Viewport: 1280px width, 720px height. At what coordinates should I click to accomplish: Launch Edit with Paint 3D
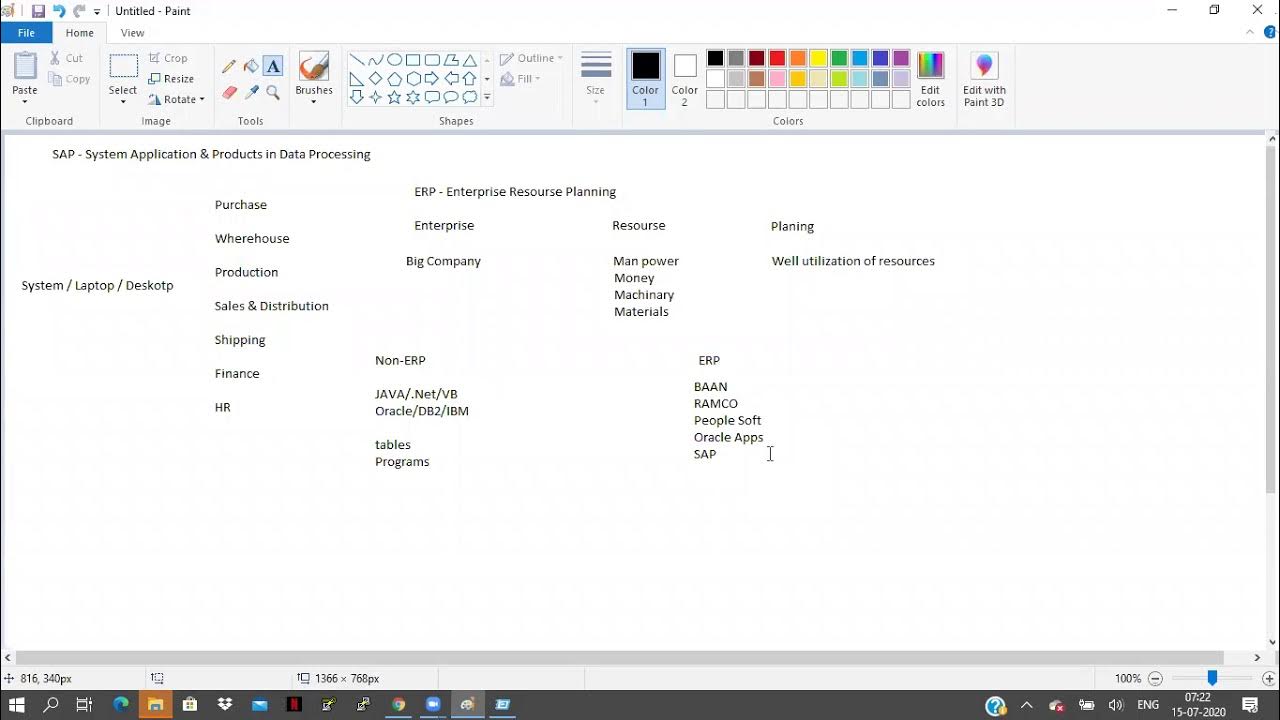[x=984, y=79]
